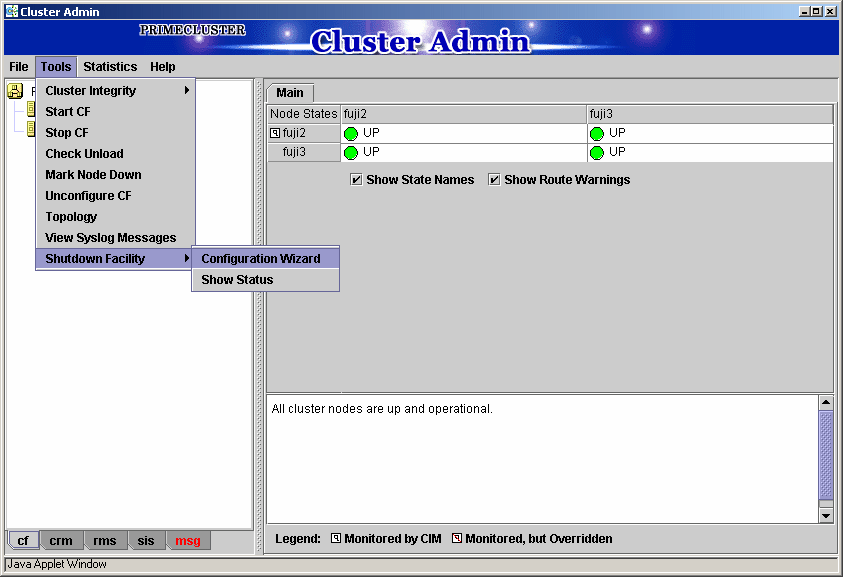Maximize the Cluster Admin window
843x577 pixels.
click(816, 11)
